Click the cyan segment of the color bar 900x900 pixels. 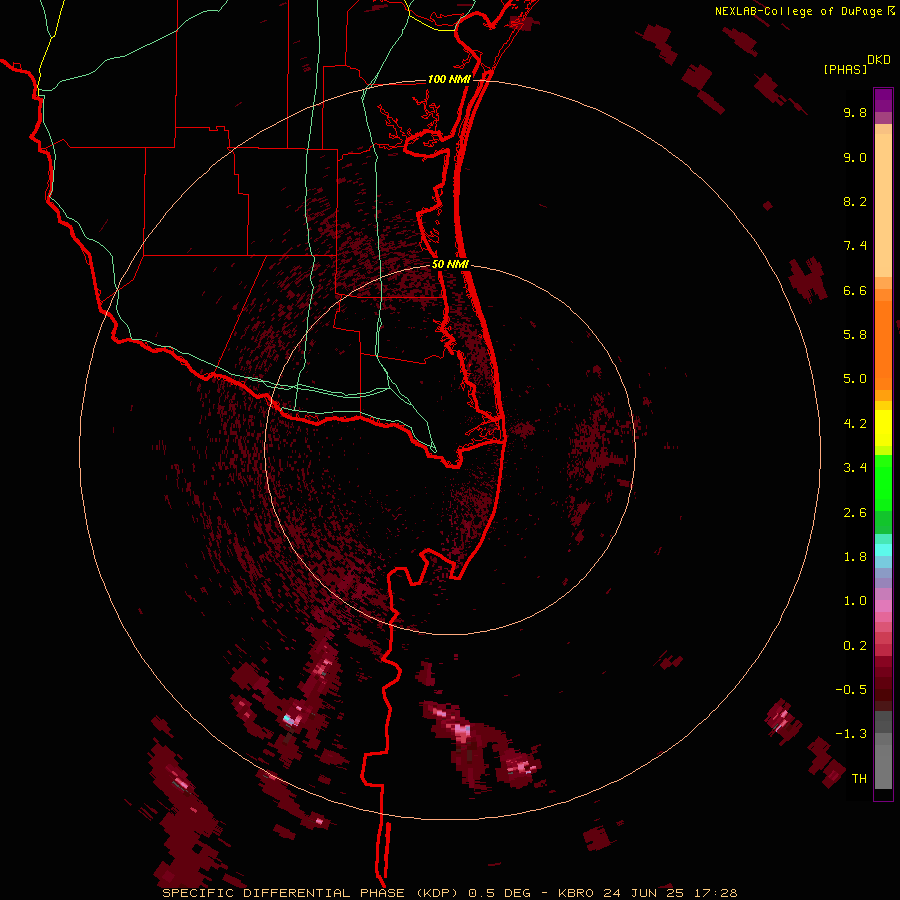(883, 550)
